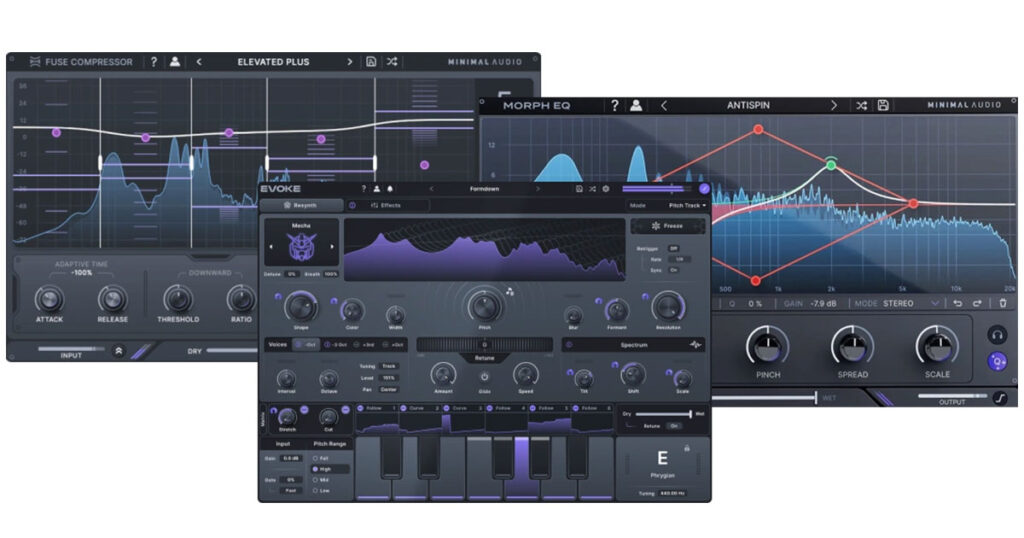1024x538 pixels.
Task: Click the Freeze button in Evoke
Action: pos(667,226)
